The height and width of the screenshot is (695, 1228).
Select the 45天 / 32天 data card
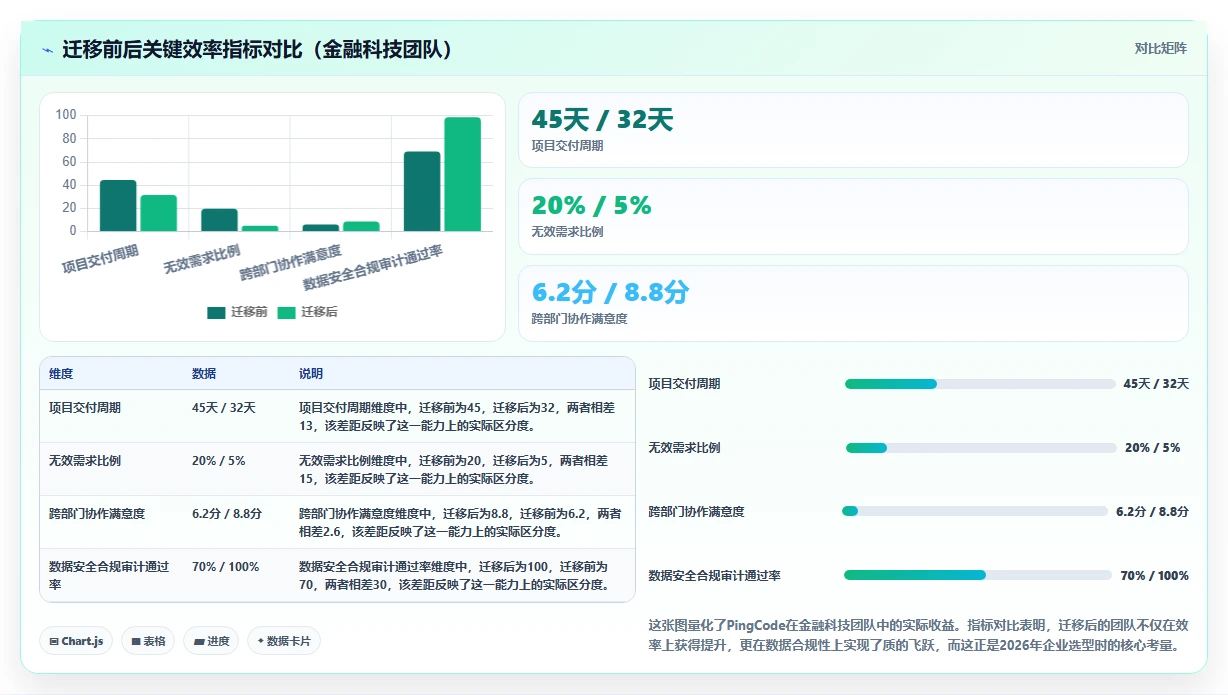[x=853, y=130]
